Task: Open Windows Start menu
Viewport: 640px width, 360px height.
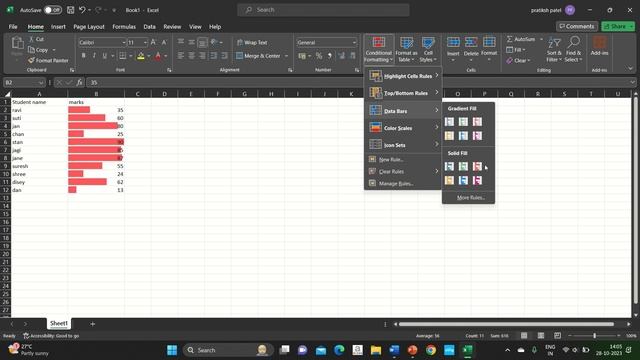Action: [x=172, y=350]
